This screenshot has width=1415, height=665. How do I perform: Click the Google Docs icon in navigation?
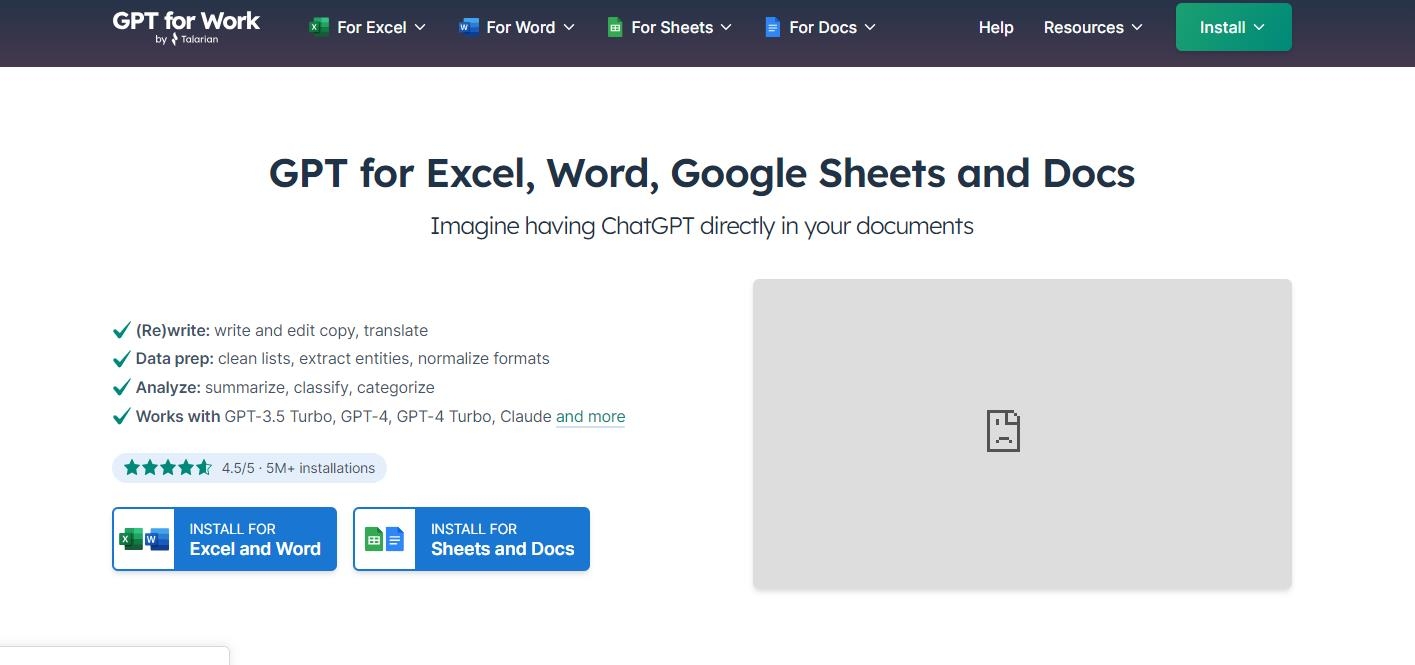772,27
